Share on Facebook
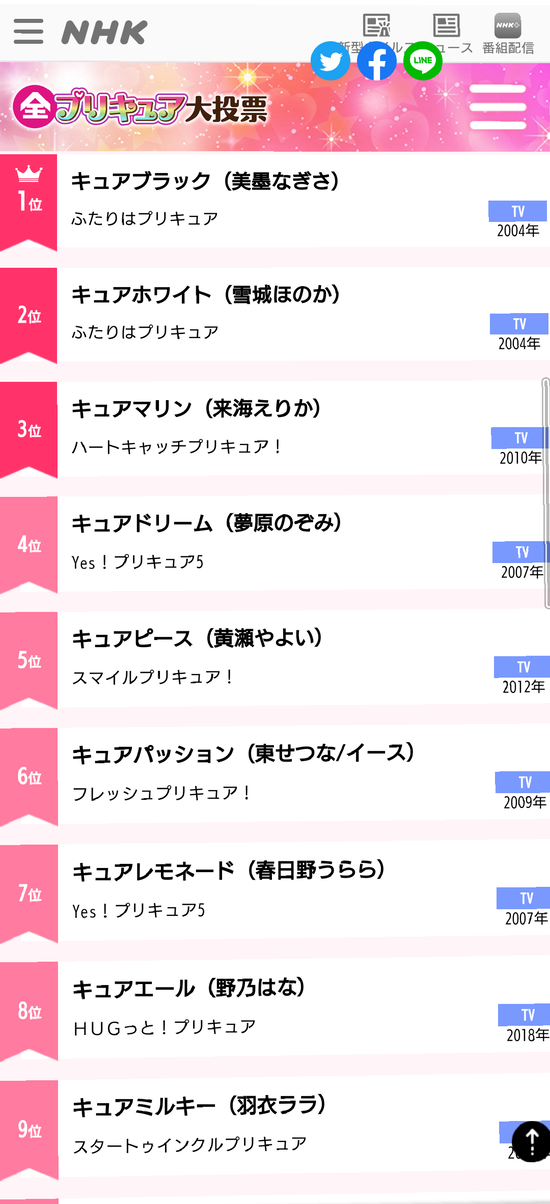Viewport: 550px width, 1204px height. coord(377,62)
